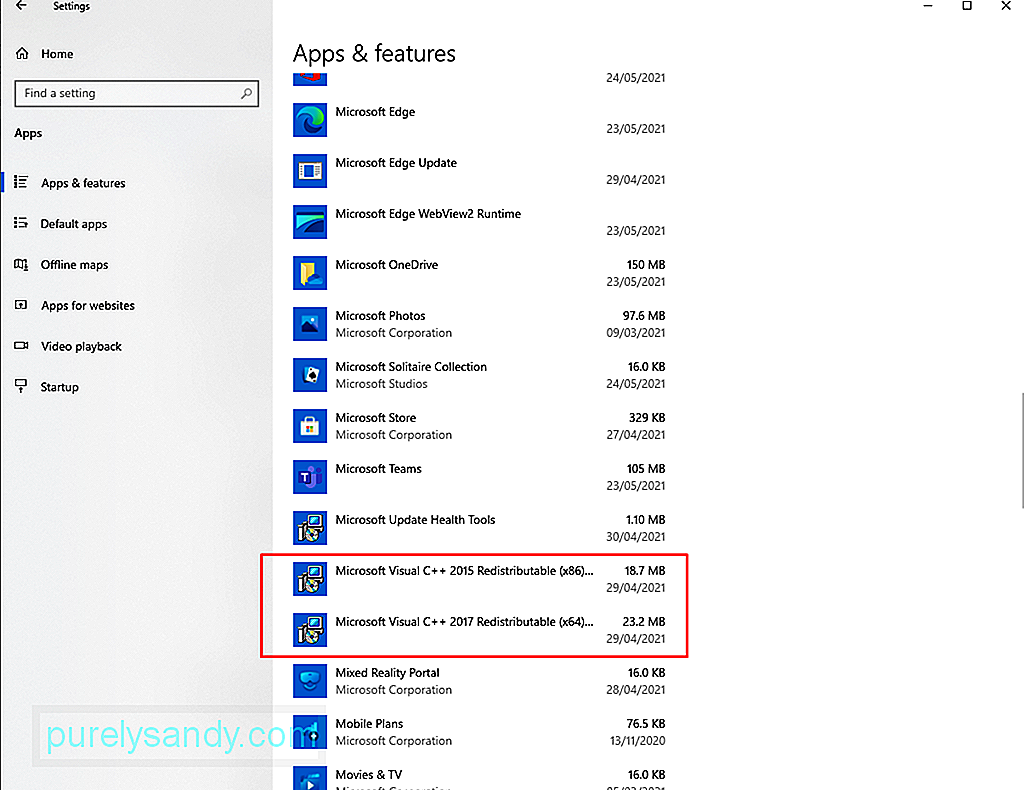This screenshot has width=1024, height=790.
Task: Select Microsoft Visual C++ 2017 Redistributable (x64)
Action: (x=479, y=629)
